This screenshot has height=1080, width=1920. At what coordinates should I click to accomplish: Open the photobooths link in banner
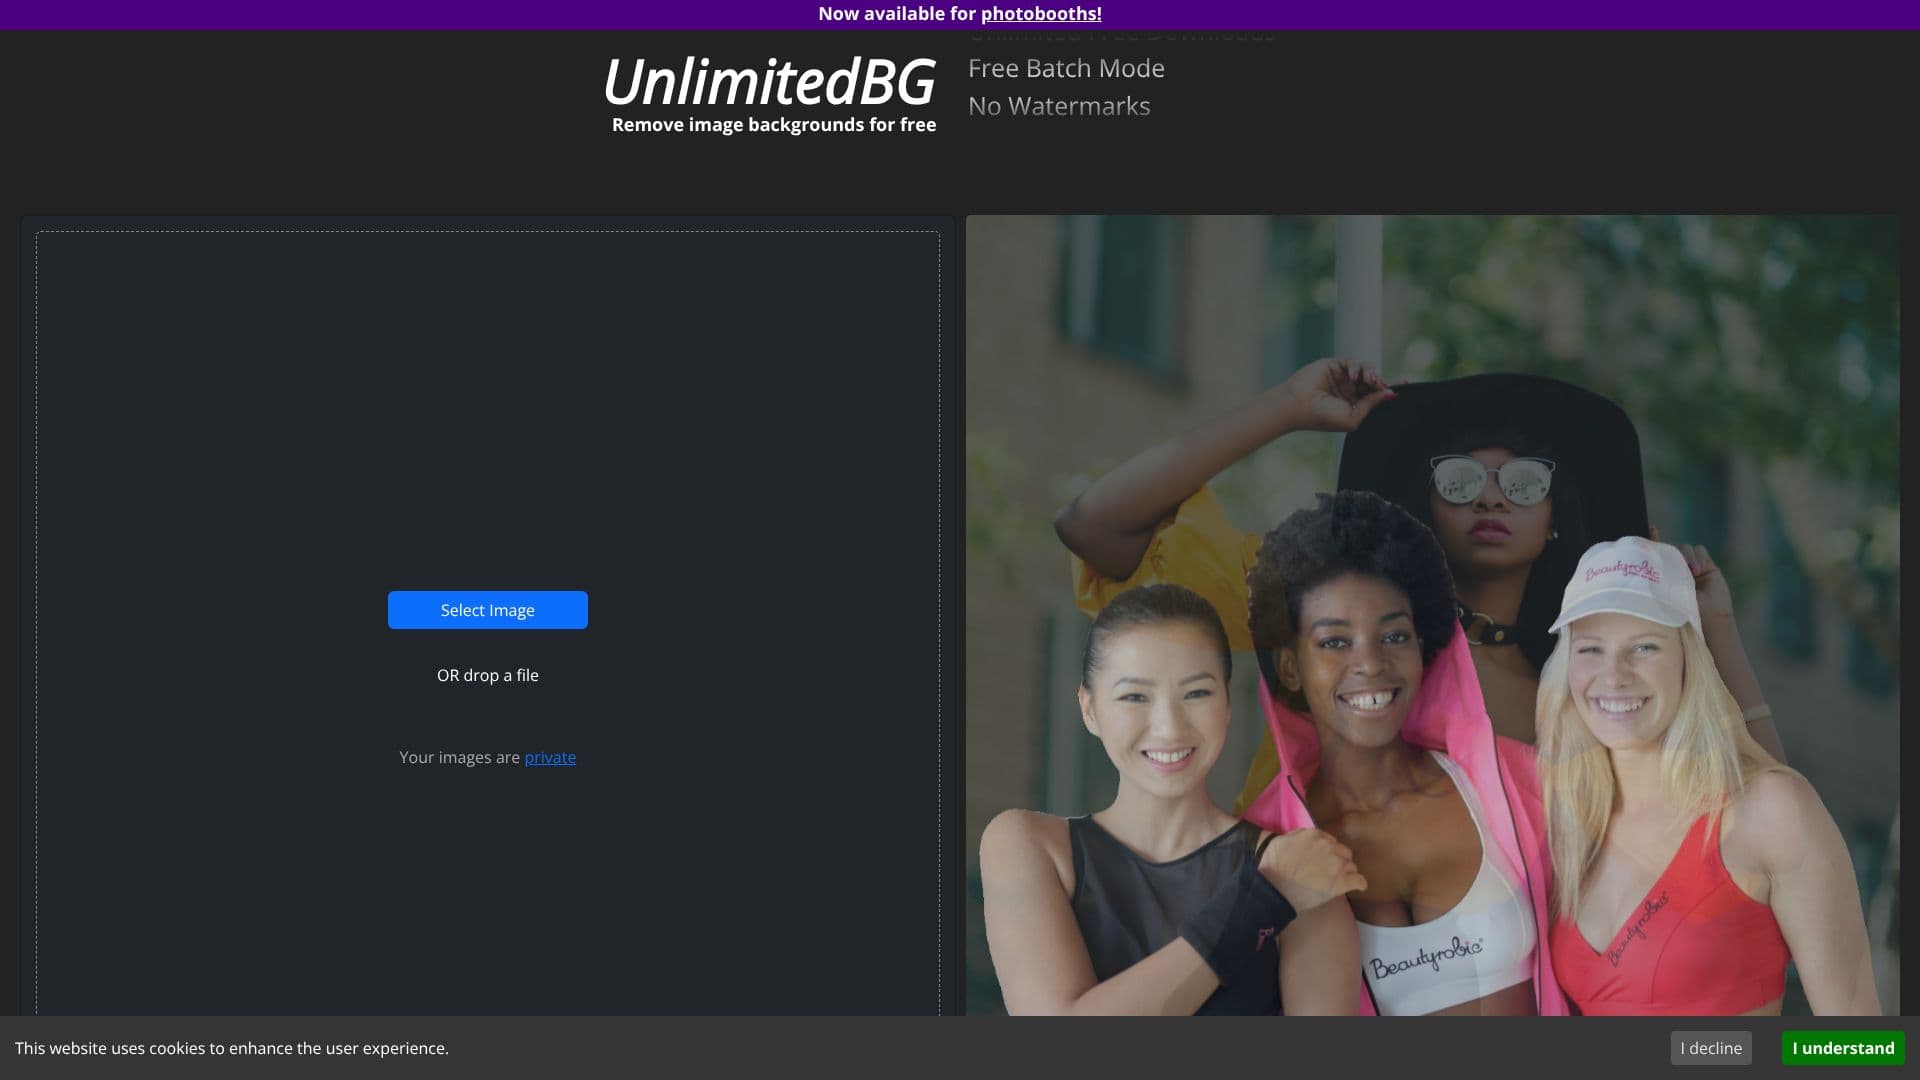tap(1041, 14)
